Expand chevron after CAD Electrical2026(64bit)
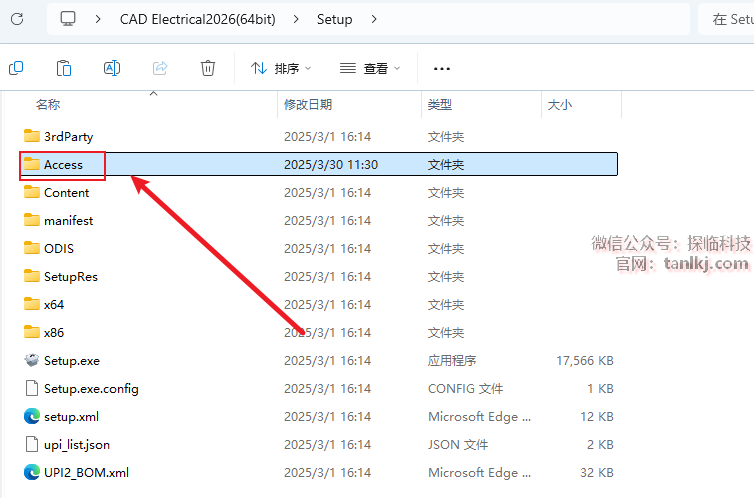The height and width of the screenshot is (498, 754). pos(296,19)
